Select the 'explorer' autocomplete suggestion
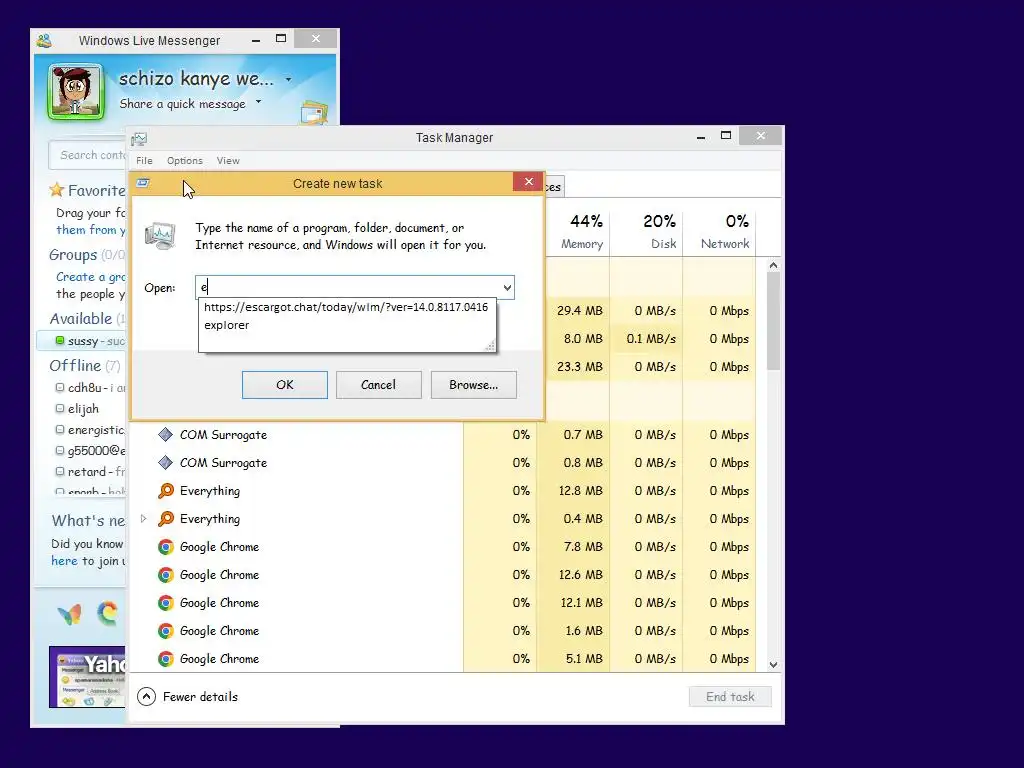The height and width of the screenshot is (768, 1024). point(227,325)
